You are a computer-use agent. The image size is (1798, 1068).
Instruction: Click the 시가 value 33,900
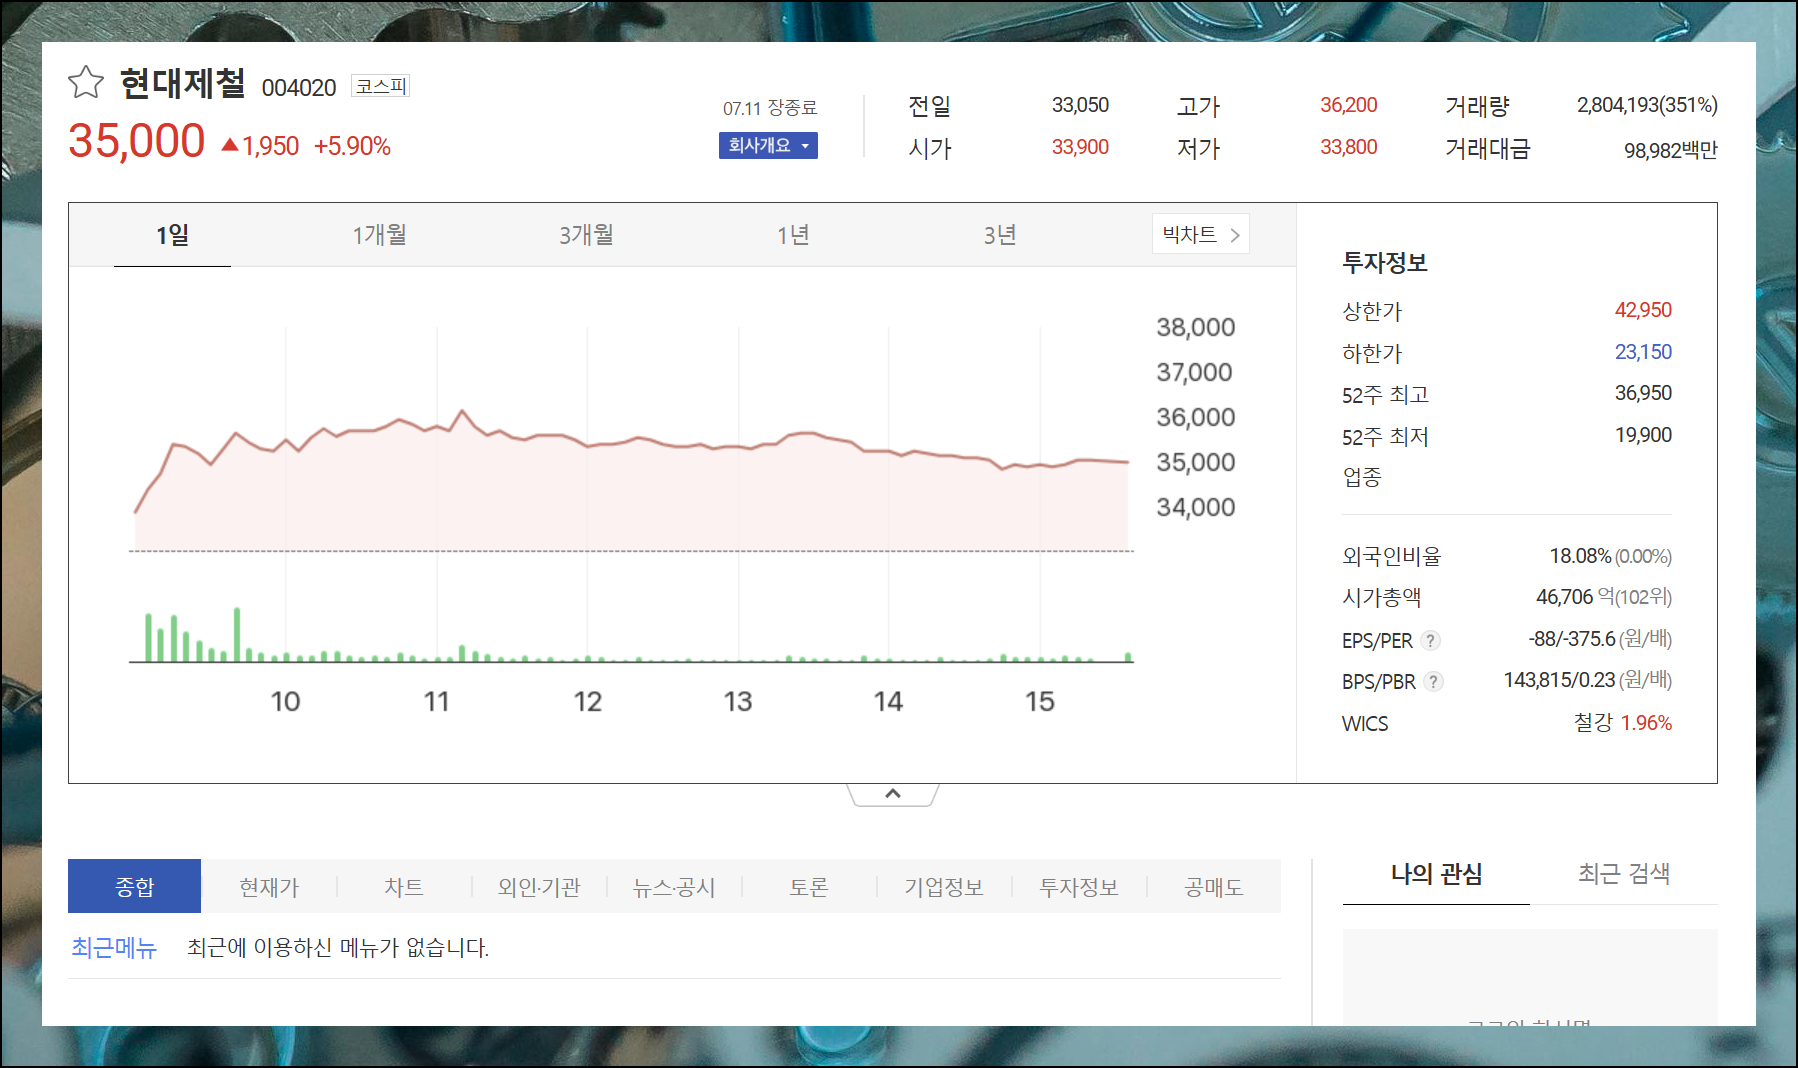[1080, 147]
